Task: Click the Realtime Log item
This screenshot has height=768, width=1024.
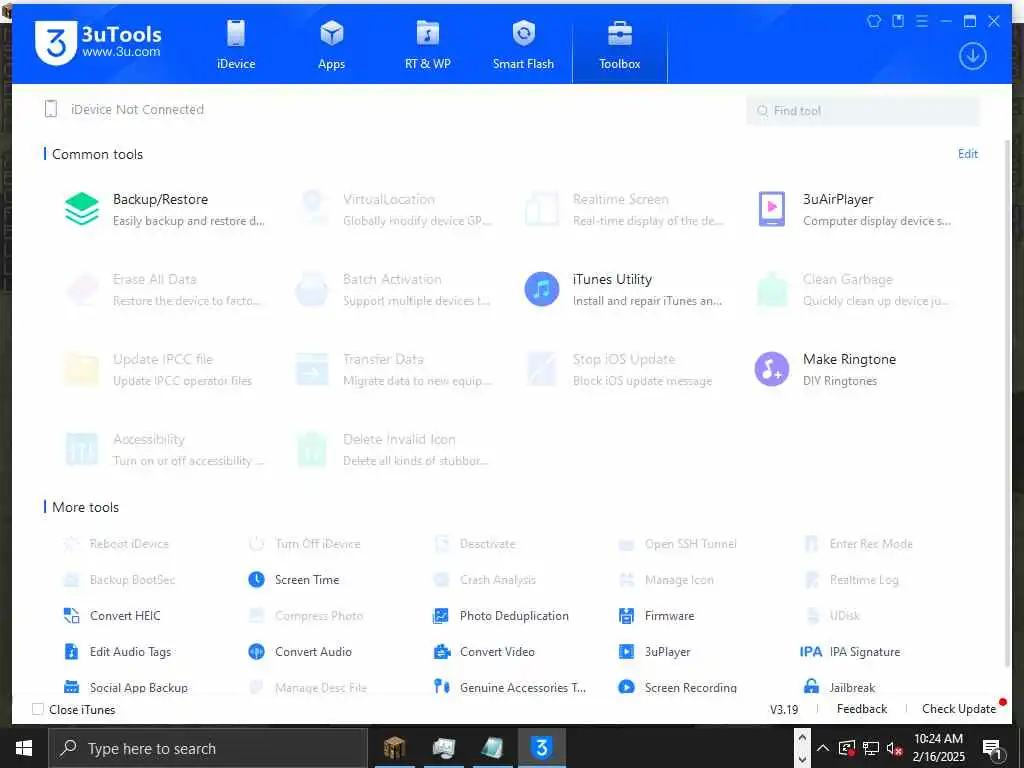Action: point(851,579)
